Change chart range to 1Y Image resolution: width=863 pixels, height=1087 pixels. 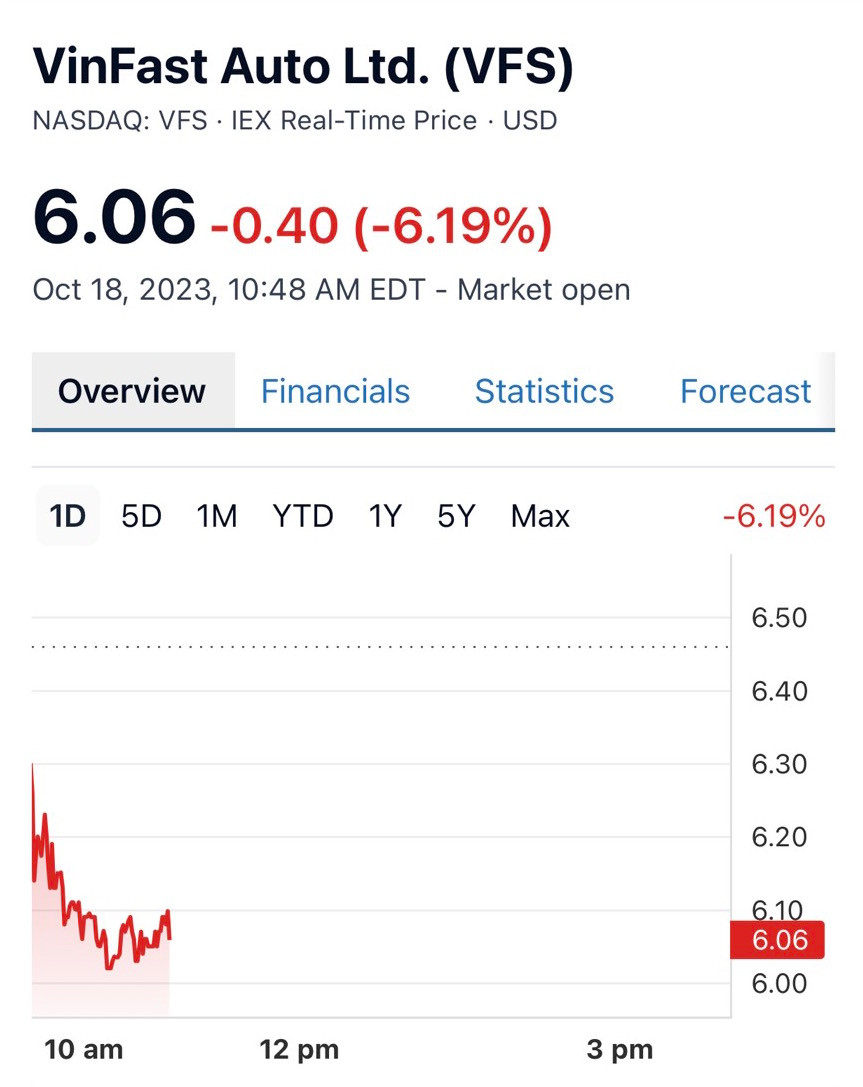384,516
